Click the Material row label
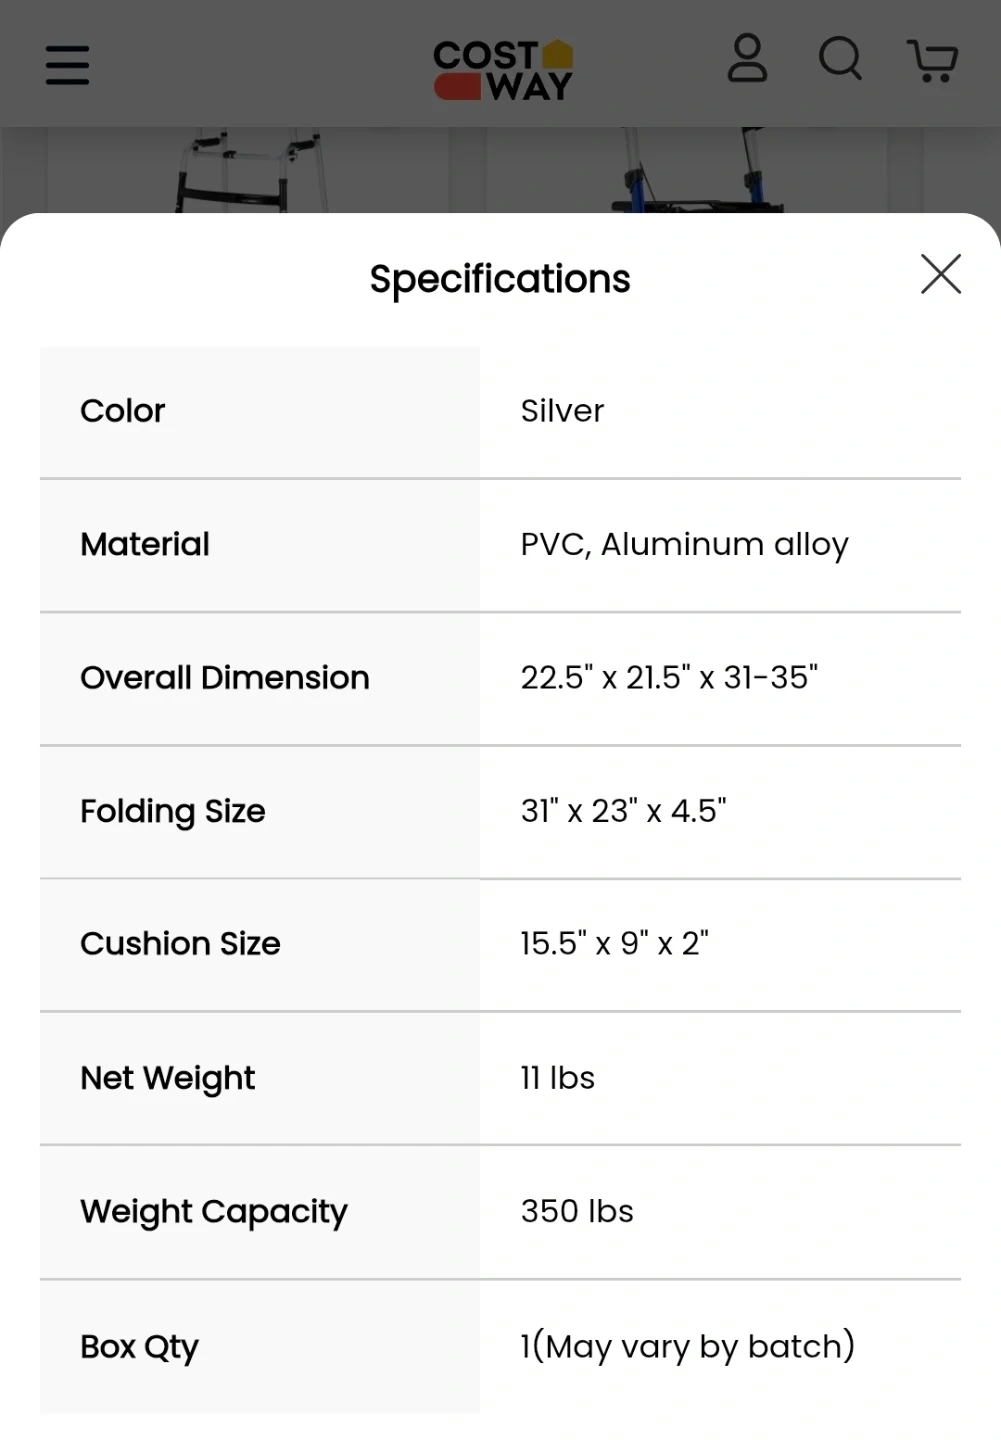This screenshot has height=1440, width=1001. [x=145, y=544]
